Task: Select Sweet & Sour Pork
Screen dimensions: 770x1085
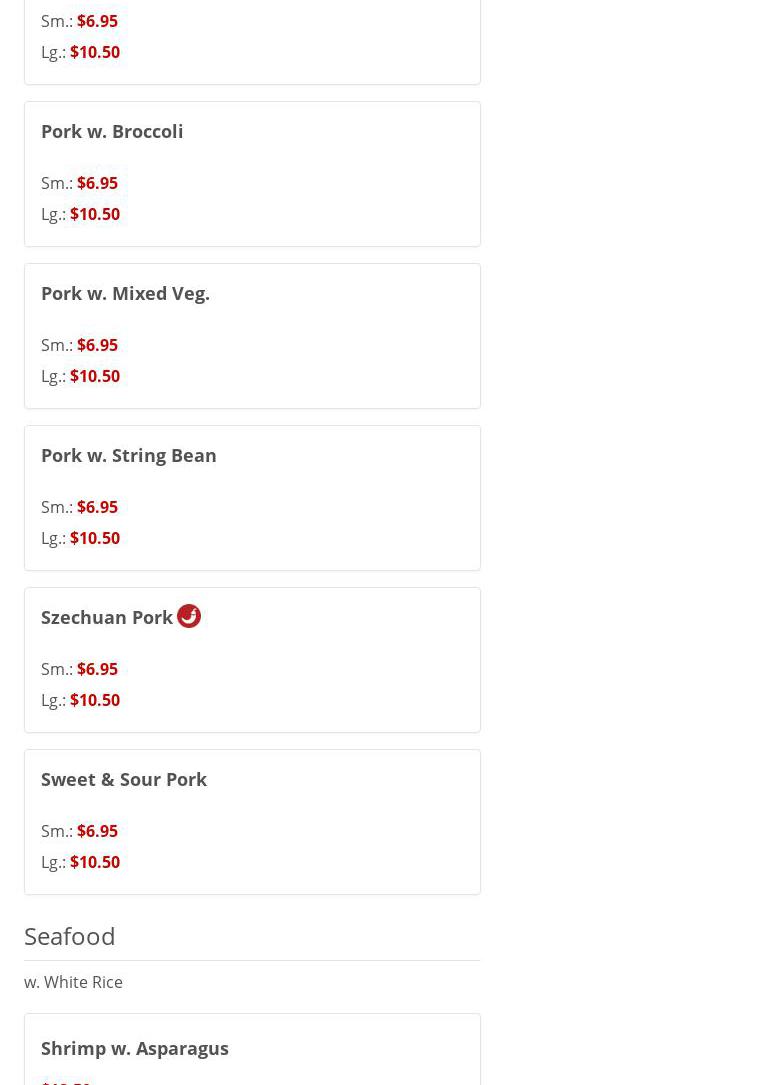Action: [124, 779]
